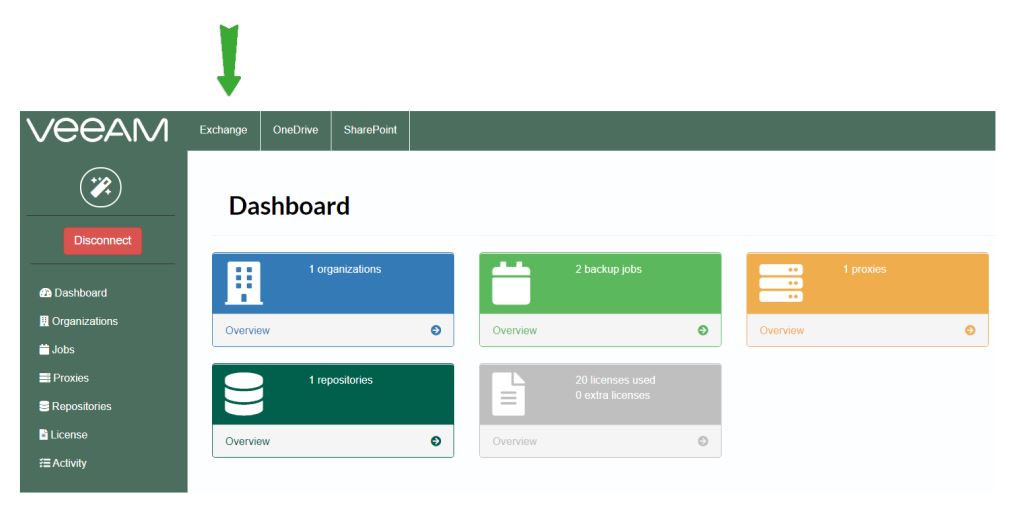Open Jobs in sidebar
Viewport: 1021px width, 506px height.
[x=57, y=350]
